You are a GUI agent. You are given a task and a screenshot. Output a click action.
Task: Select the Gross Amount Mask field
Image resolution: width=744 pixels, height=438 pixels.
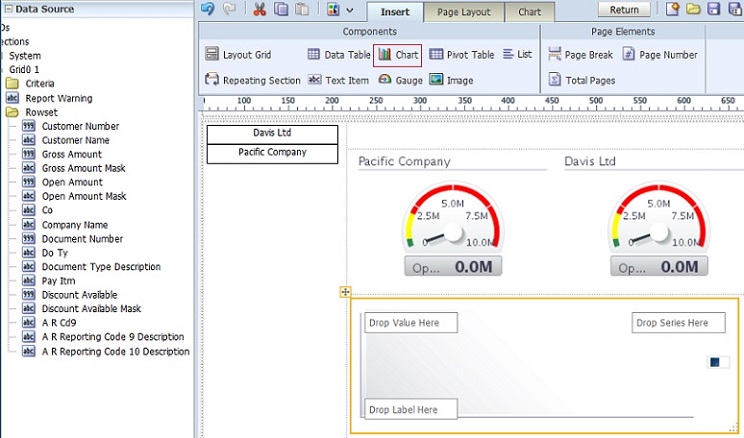tap(74, 168)
